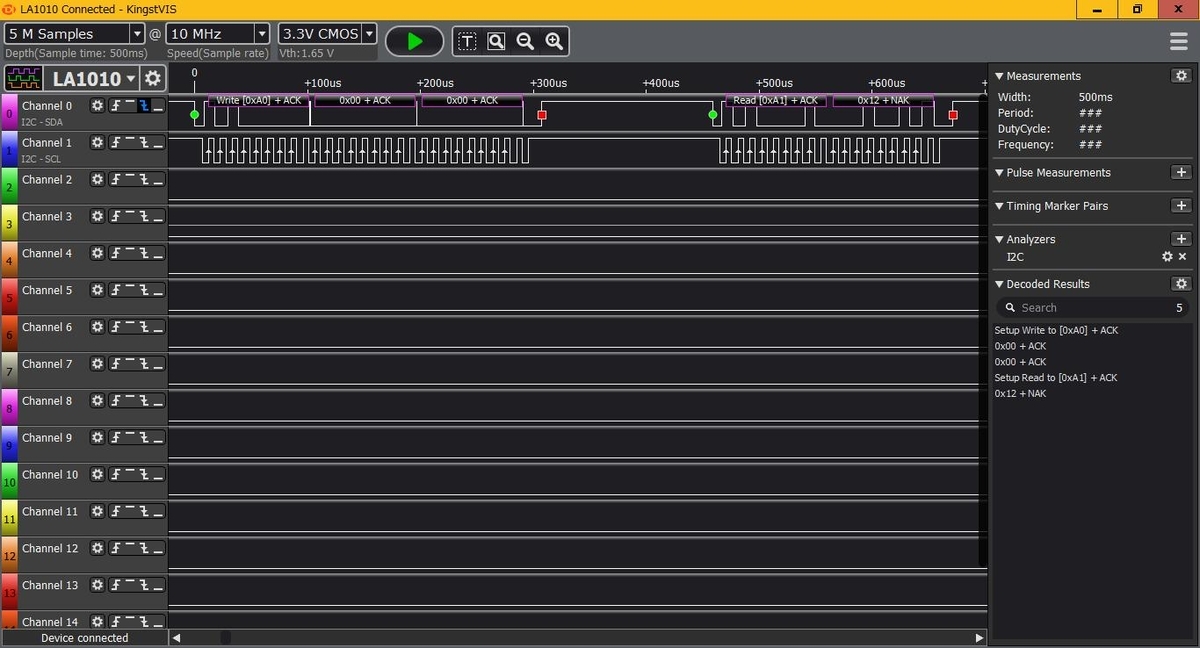Click the first green I2C start marker

(194, 115)
